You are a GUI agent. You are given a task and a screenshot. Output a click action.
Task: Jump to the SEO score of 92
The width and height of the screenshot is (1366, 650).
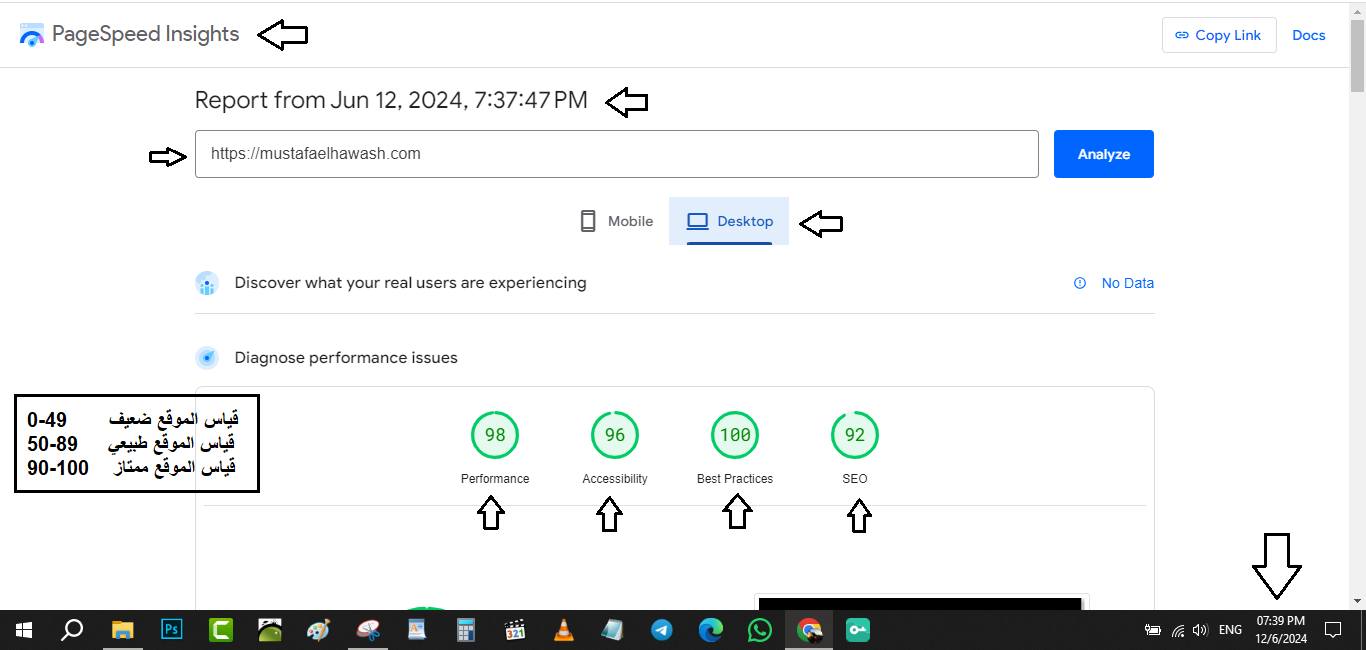[855, 435]
